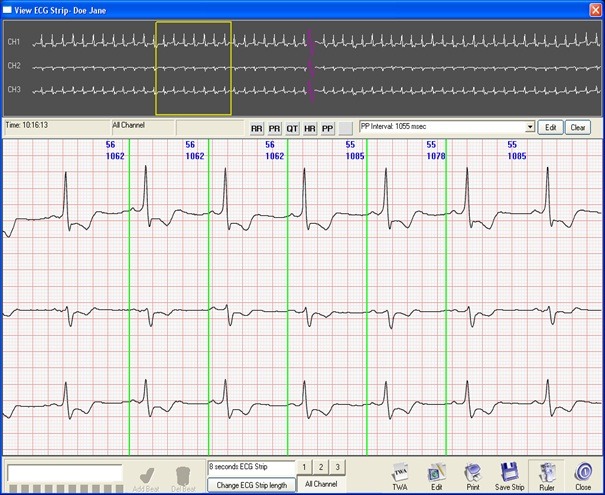The image size is (605, 495).
Task: Select the HR measurement button
Action: pos(309,129)
